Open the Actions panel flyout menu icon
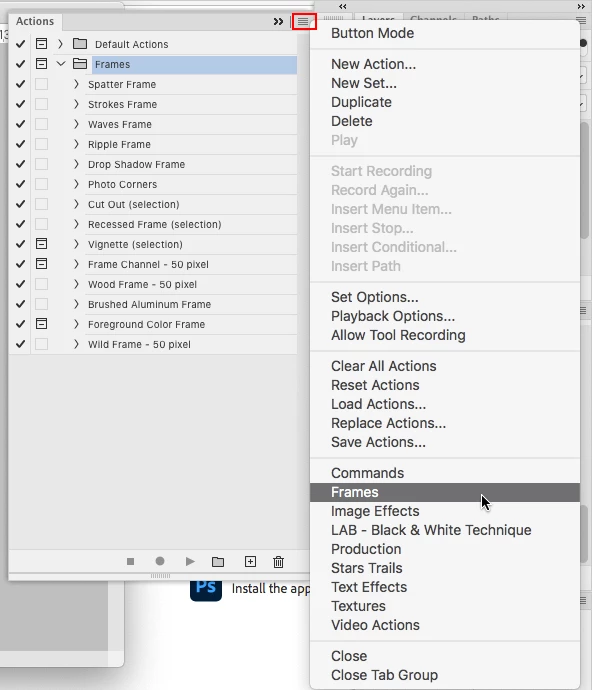 tap(303, 21)
